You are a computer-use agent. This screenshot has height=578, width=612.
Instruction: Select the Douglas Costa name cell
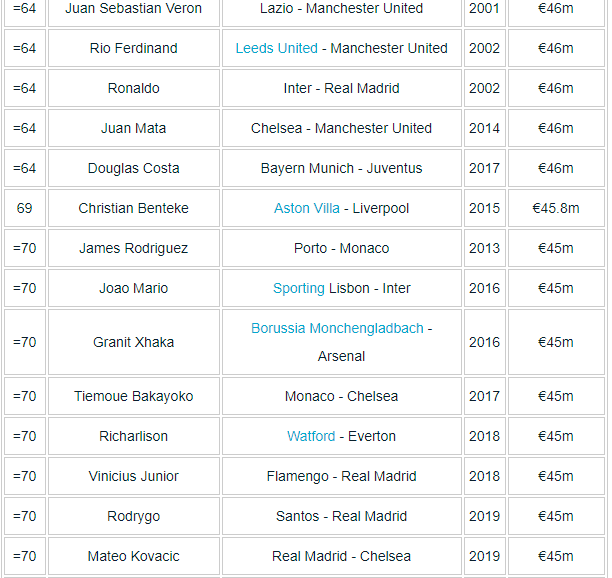coord(133,168)
